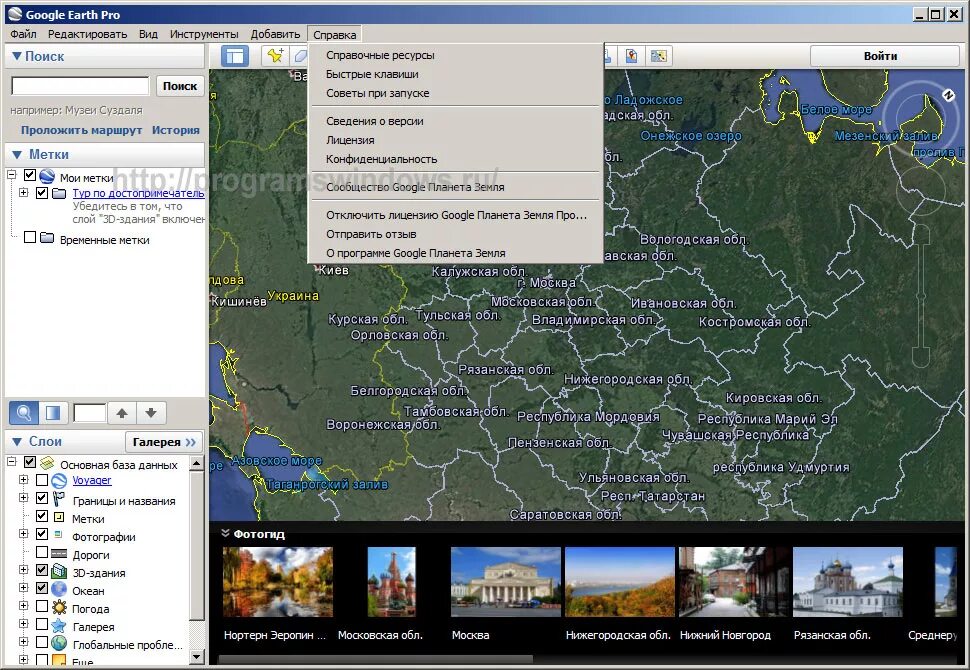Click the N north marker on the compass
The image size is (970, 670).
pos(948,95)
